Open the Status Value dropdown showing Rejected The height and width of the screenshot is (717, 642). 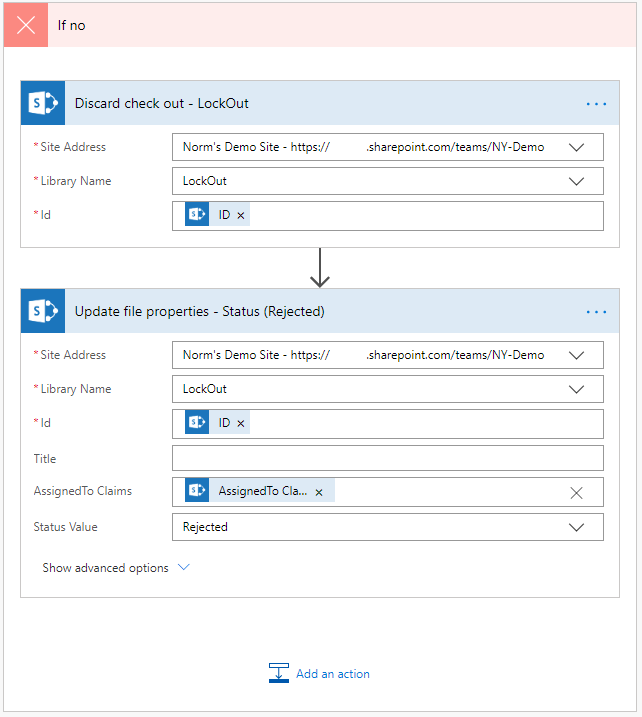pos(576,527)
